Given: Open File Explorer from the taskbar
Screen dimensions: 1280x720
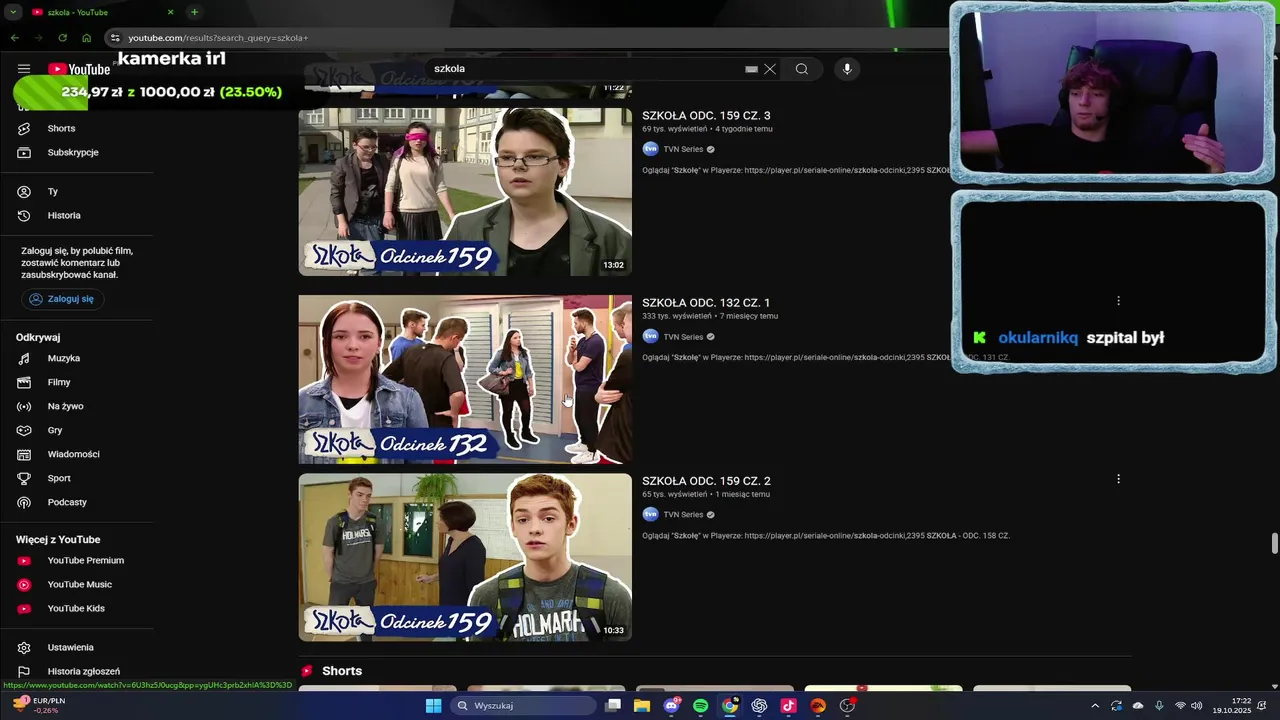Looking at the screenshot, I should (x=642, y=705).
